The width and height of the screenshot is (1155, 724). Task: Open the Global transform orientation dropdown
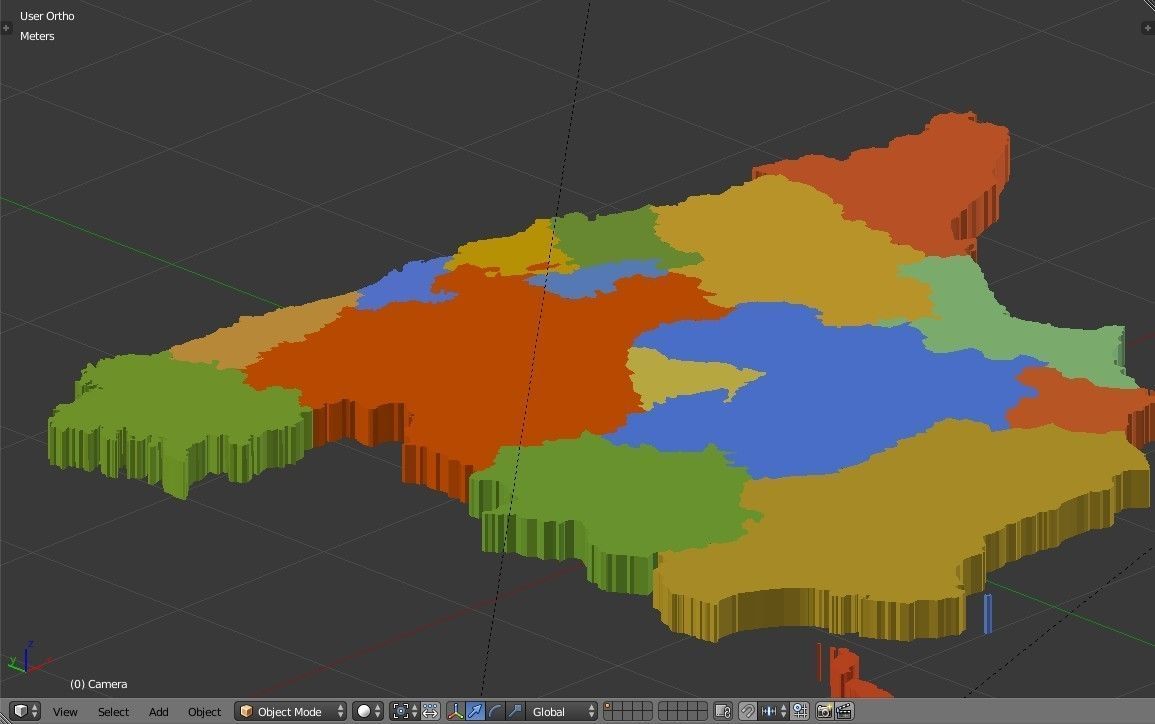pos(562,711)
